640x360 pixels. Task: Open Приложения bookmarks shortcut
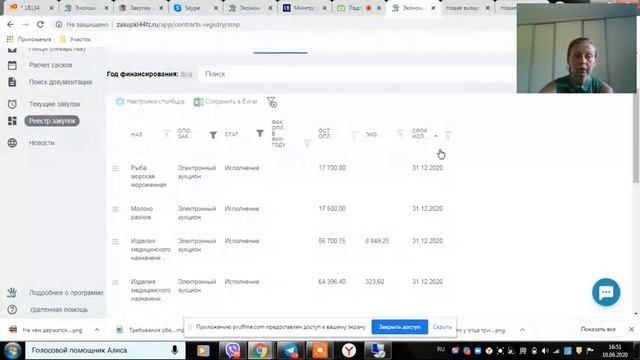[x=29, y=39]
